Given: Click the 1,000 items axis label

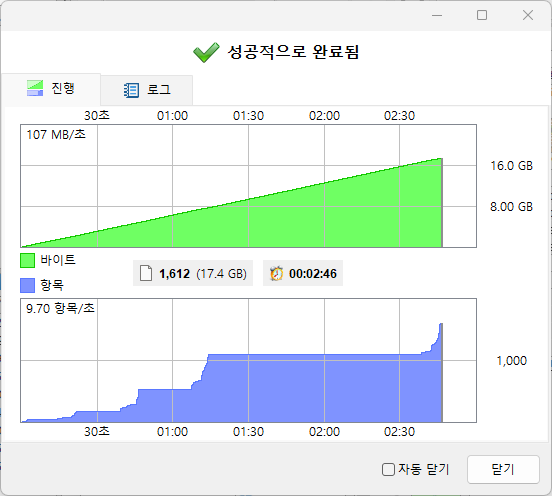Looking at the screenshot, I should tap(512, 361).
